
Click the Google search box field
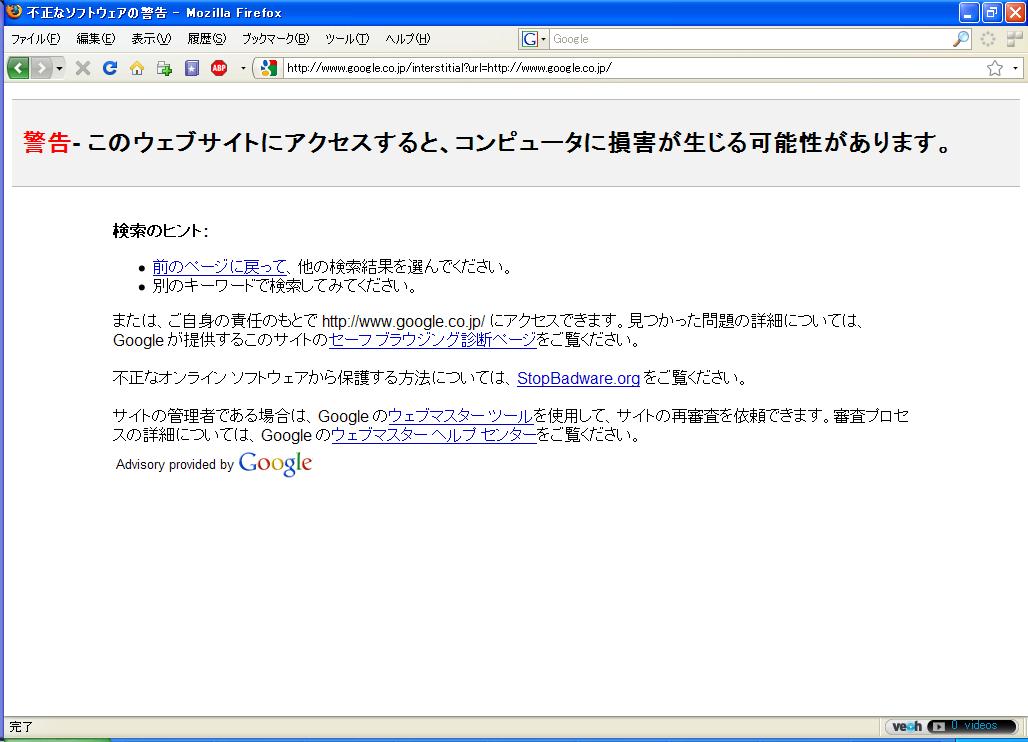[751, 39]
